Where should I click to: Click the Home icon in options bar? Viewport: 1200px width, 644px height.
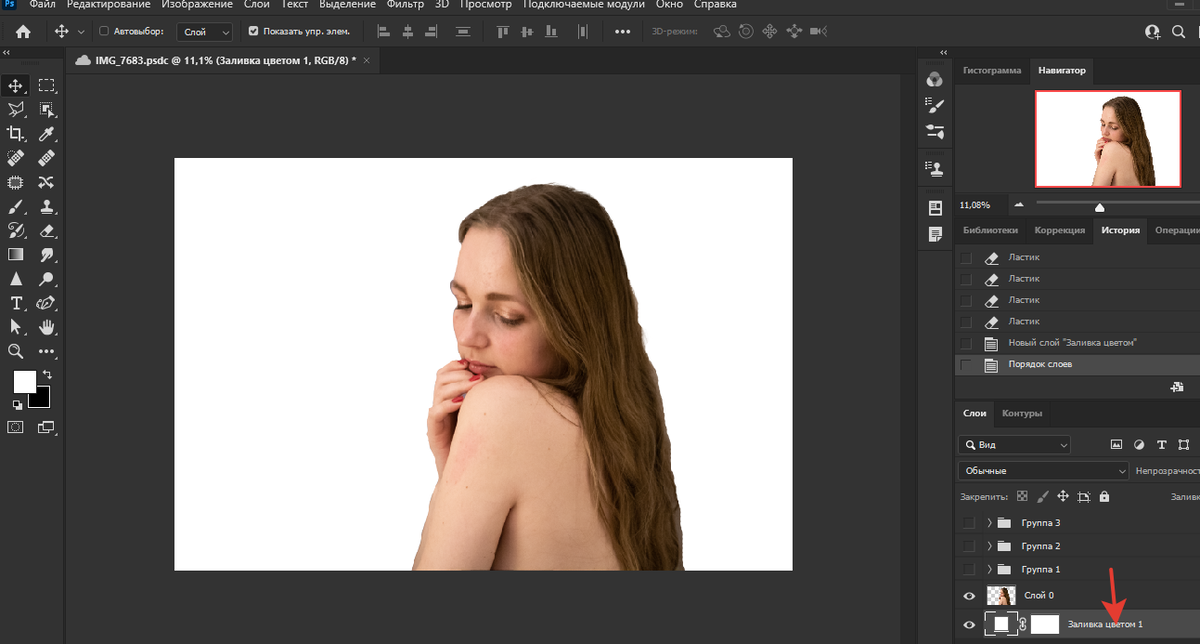click(x=23, y=32)
